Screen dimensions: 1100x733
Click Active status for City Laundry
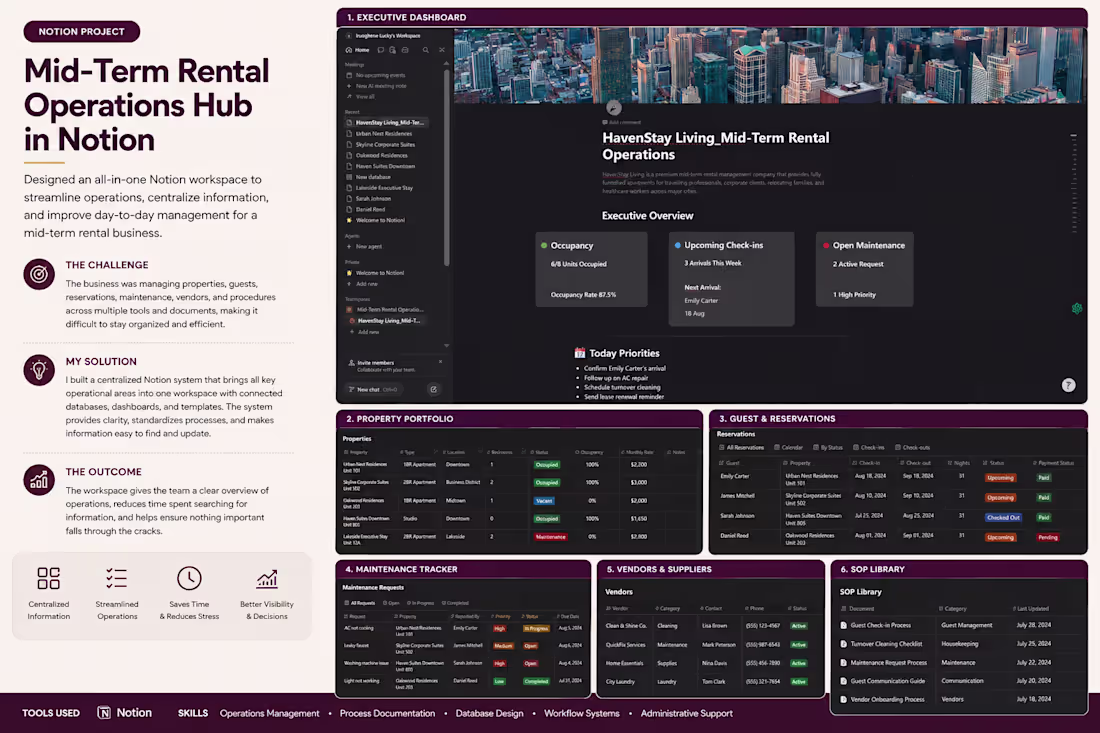(x=798, y=682)
